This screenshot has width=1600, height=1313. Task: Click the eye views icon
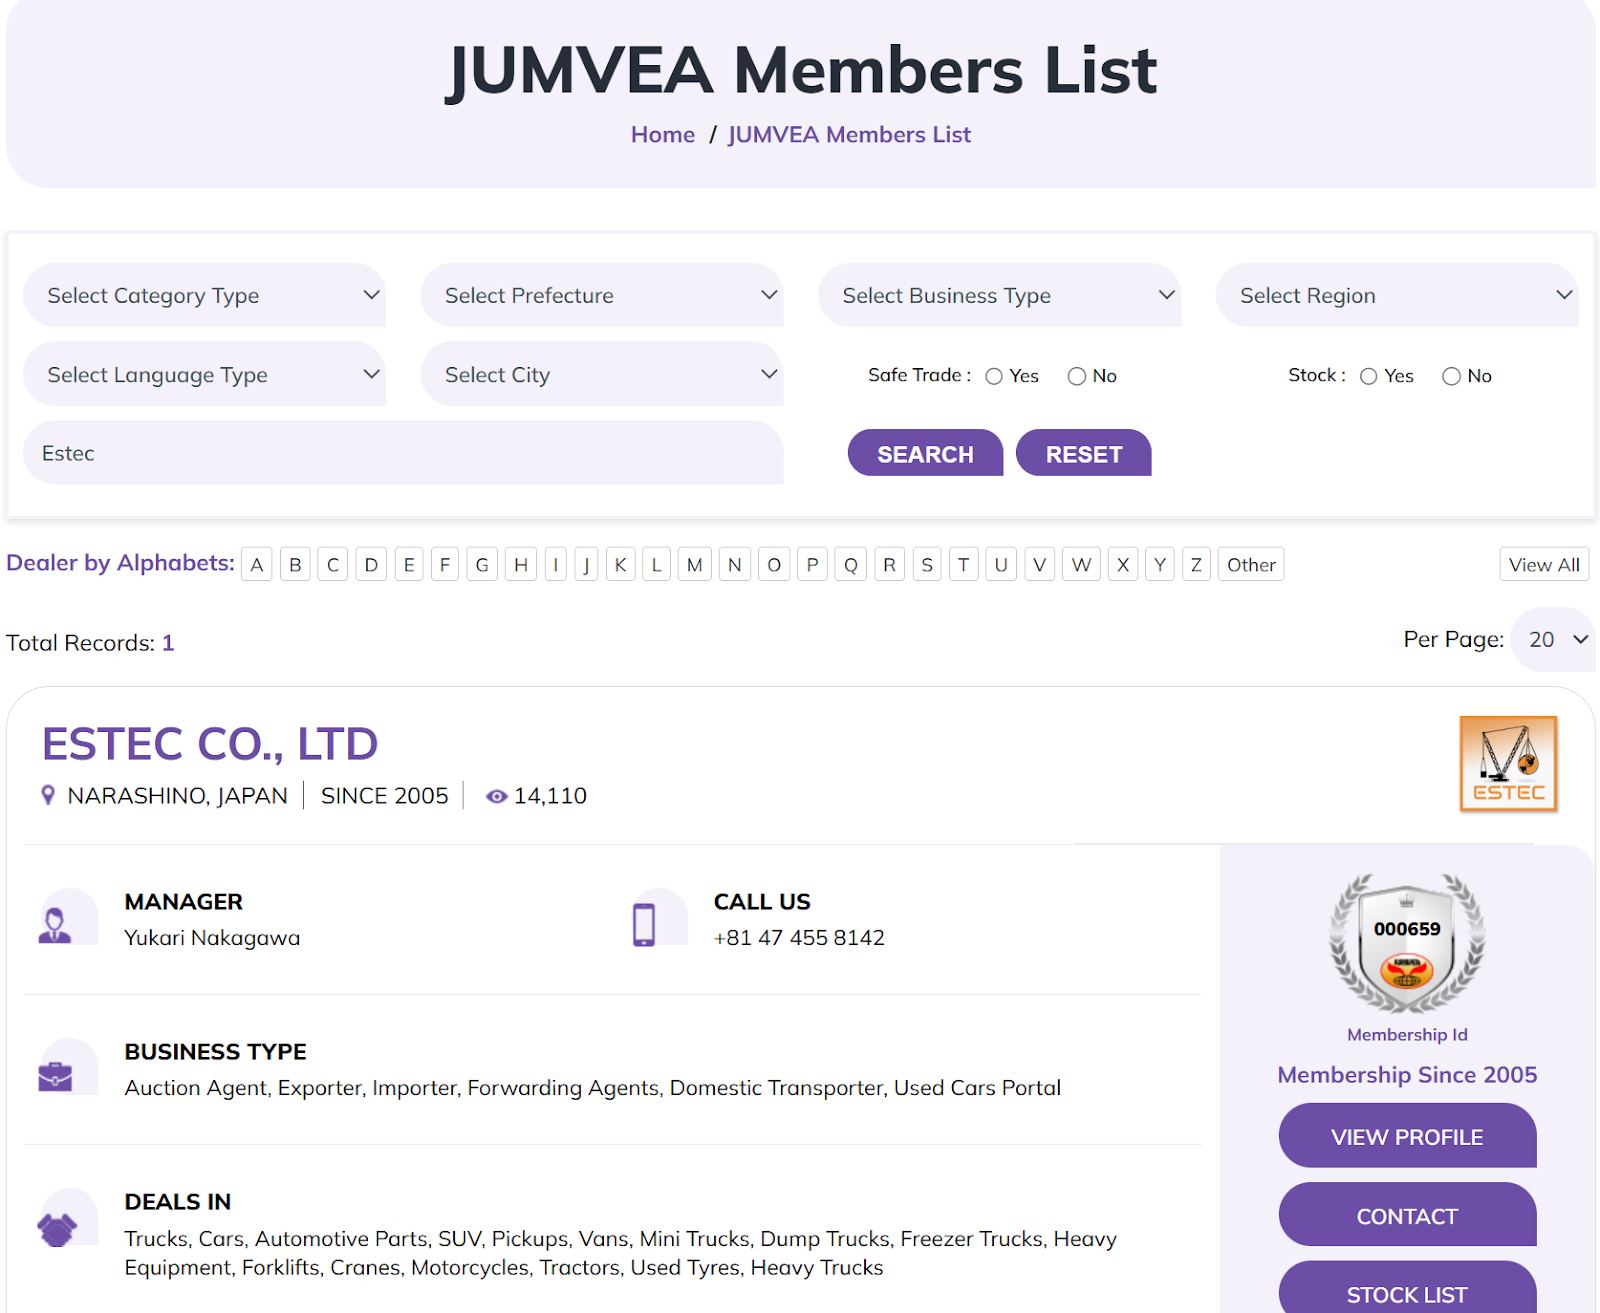[496, 796]
